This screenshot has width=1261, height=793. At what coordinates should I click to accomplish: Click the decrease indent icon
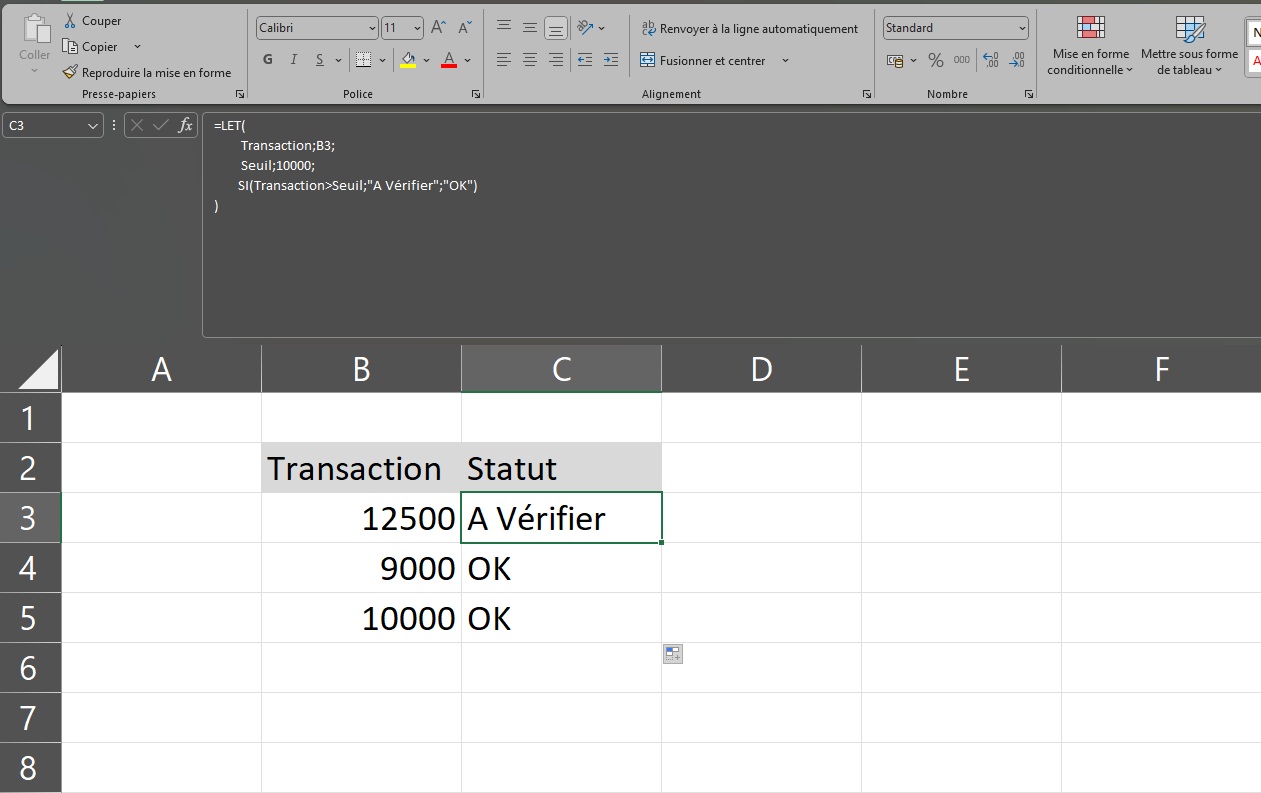tap(585, 60)
